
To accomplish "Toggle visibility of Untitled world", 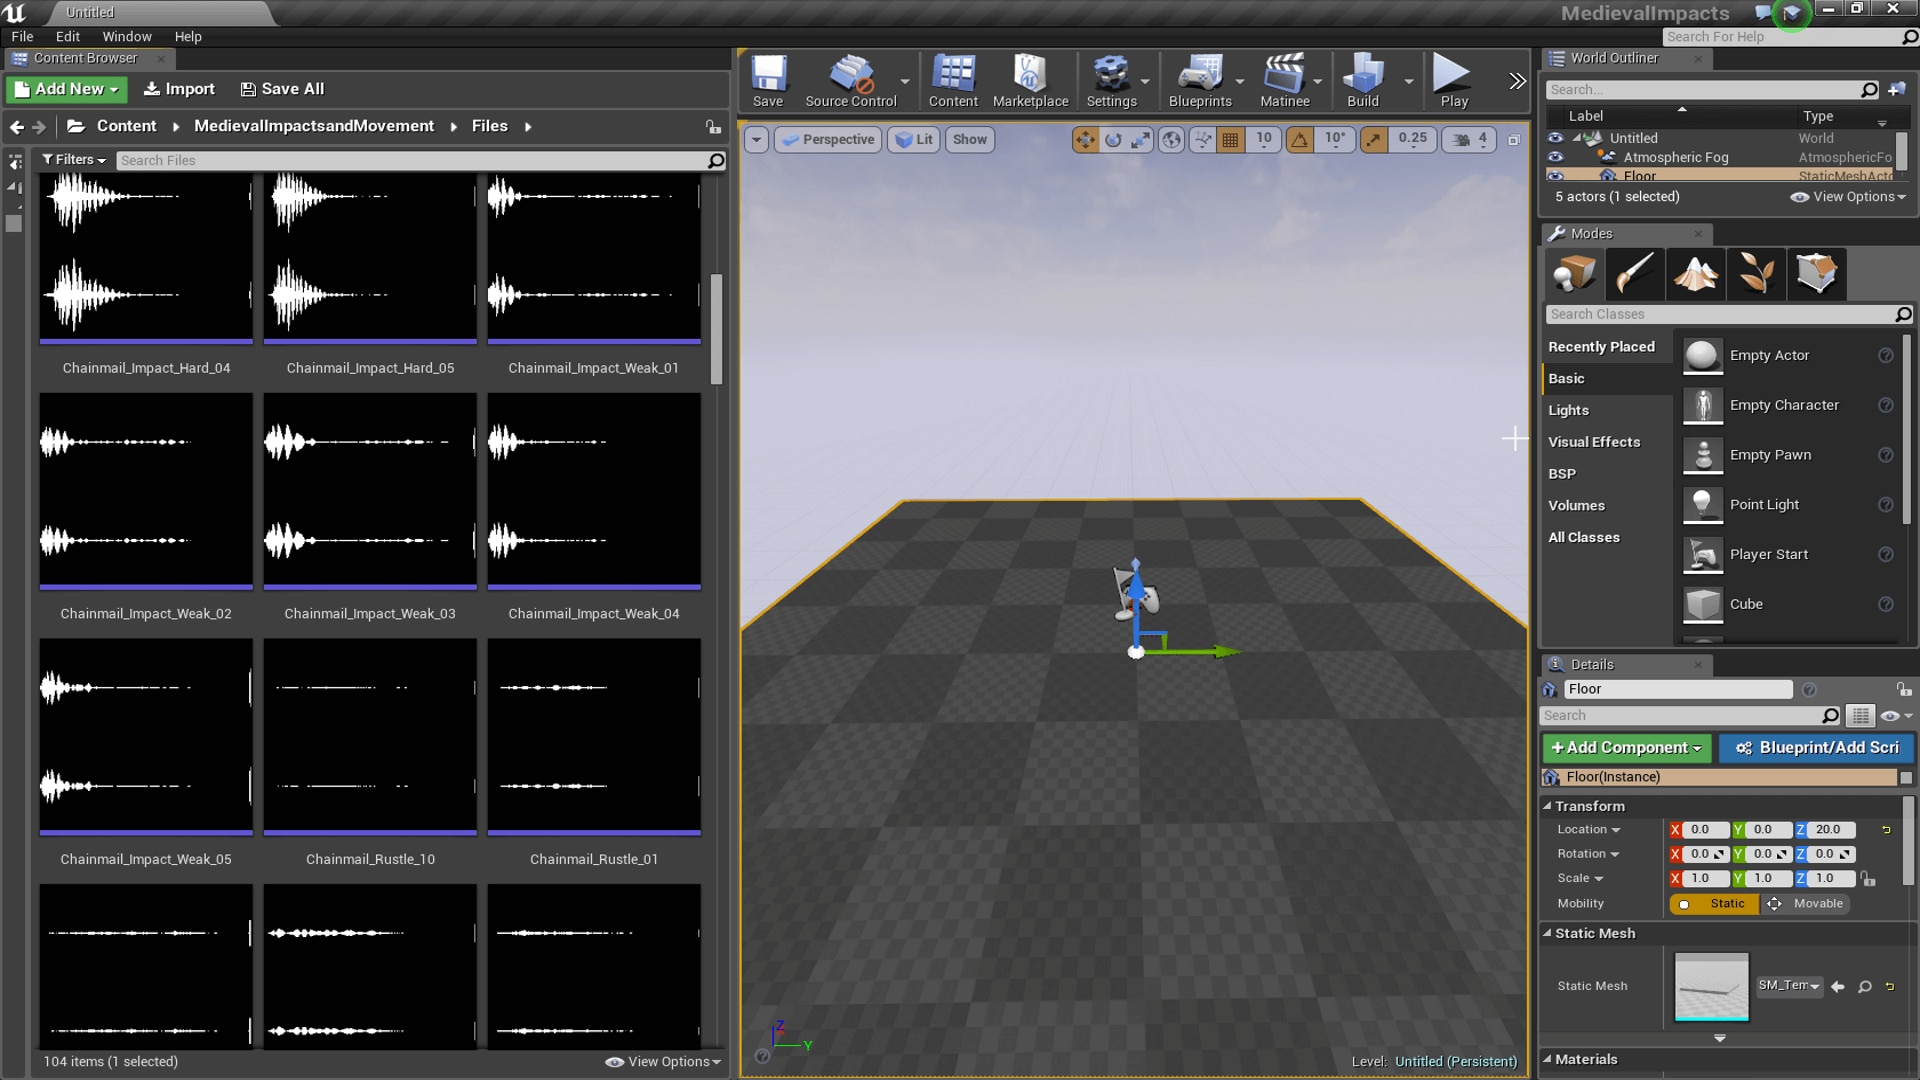I will [1555, 138].
